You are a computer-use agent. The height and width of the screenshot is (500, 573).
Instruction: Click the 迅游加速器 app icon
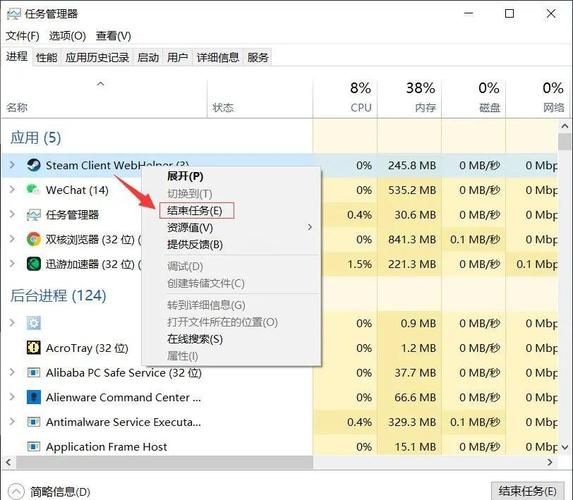pos(34,264)
